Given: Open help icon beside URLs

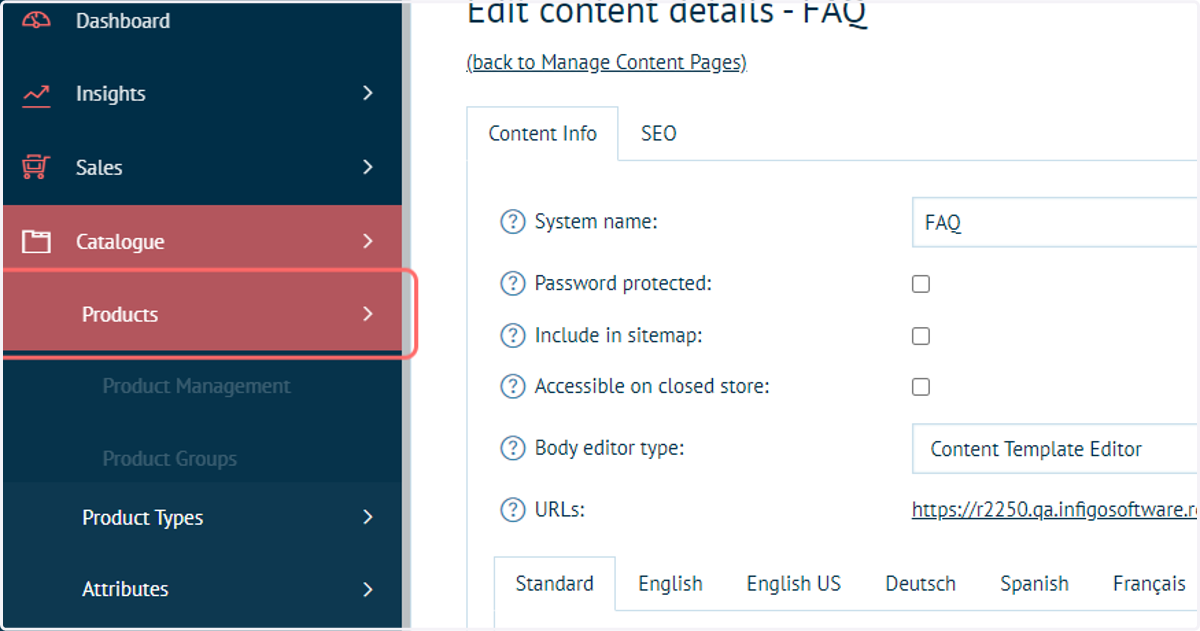Looking at the screenshot, I should click(512, 510).
